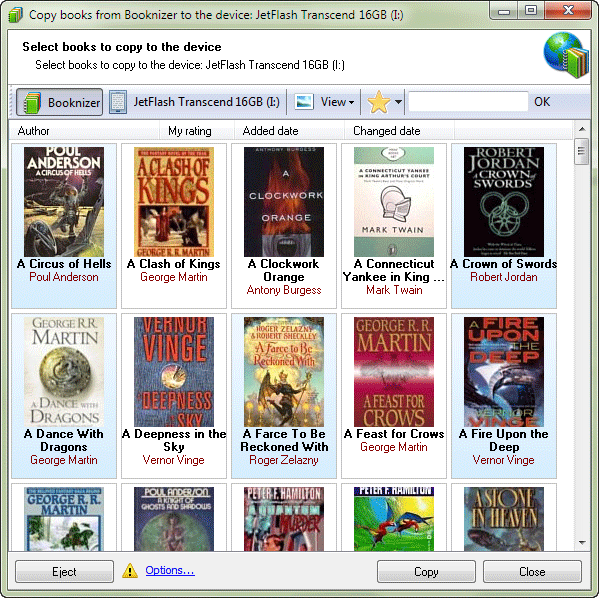Click author Vernor Vinge under A Deepness in the Sky
599x598 pixels.
click(x=174, y=460)
